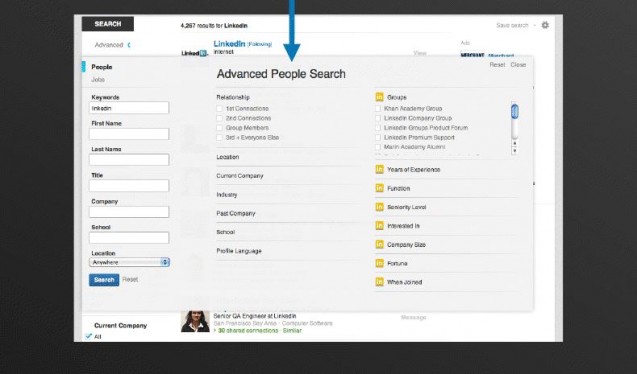Click the Similar link in the result

pyautogui.click(x=292, y=331)
